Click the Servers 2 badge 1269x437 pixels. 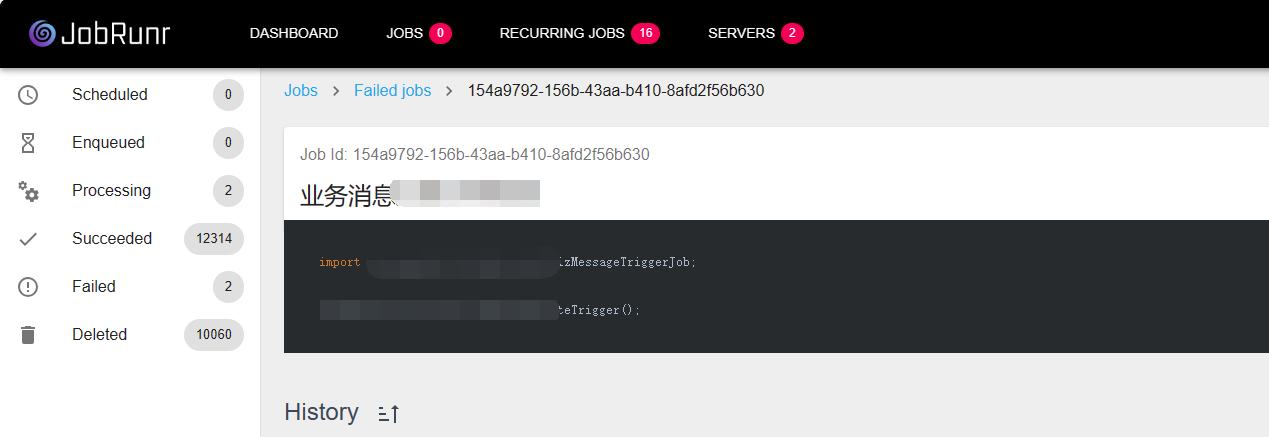coord(792,33)
